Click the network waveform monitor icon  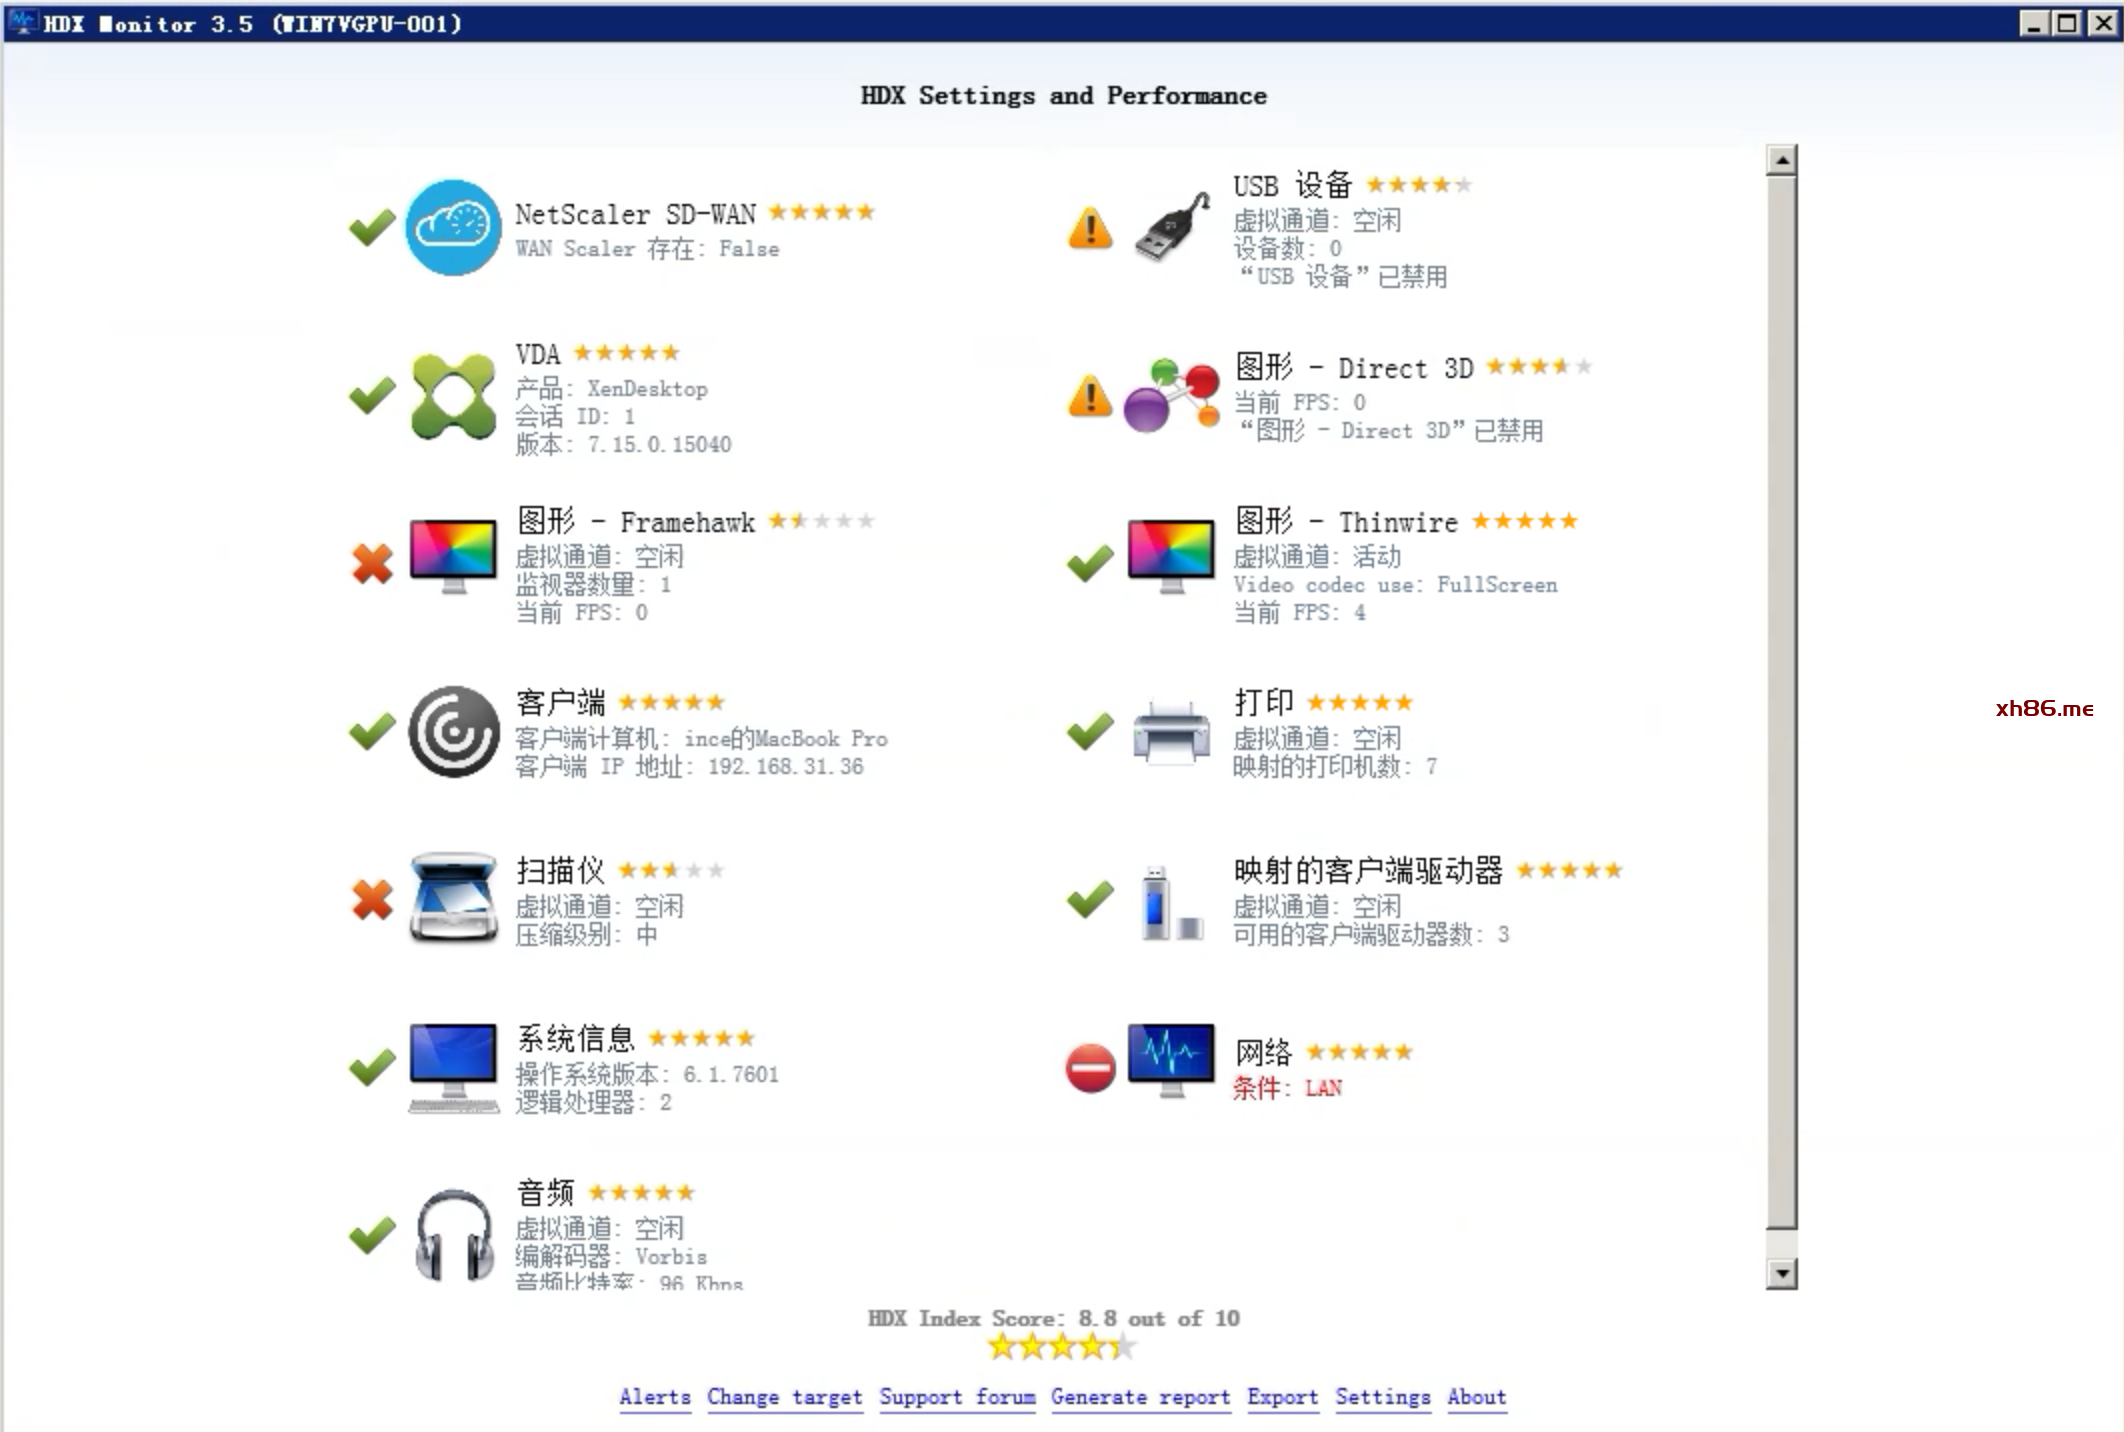(1171, 1061)
